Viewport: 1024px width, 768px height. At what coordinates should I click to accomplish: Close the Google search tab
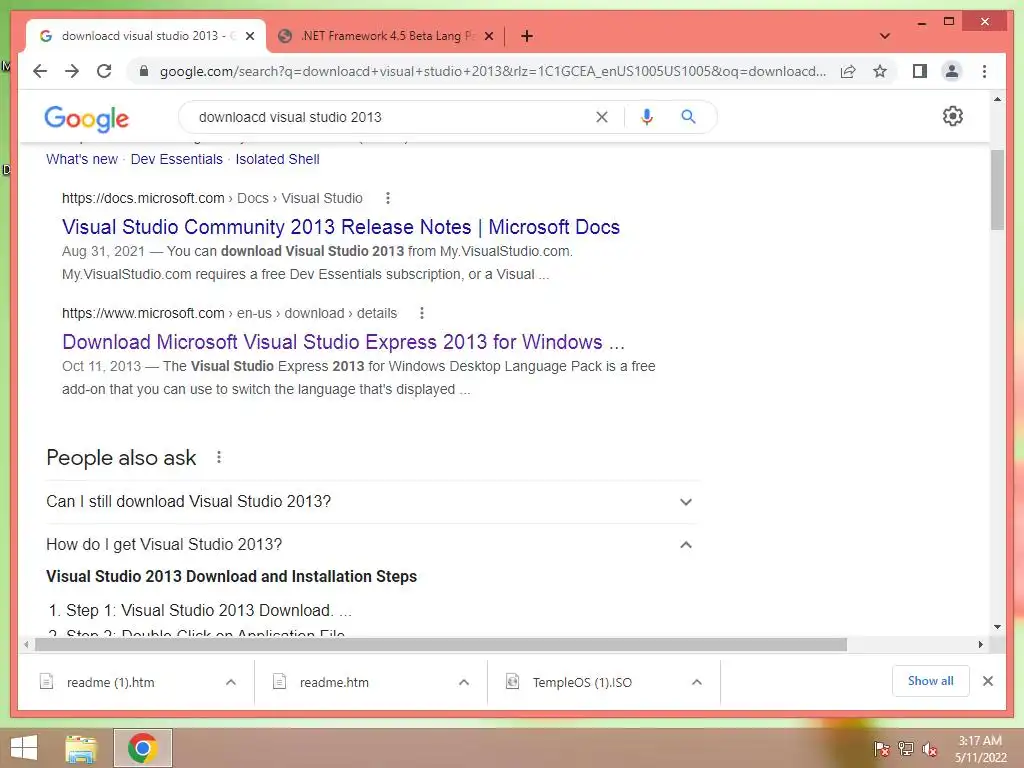[x=250, y=36]
